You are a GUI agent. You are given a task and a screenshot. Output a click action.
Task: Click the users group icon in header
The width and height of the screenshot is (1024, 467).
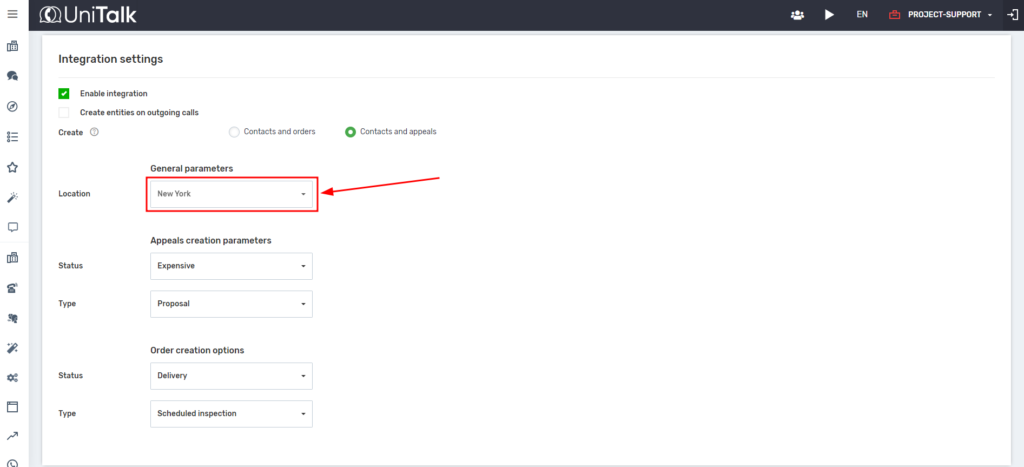click(797, 15)
